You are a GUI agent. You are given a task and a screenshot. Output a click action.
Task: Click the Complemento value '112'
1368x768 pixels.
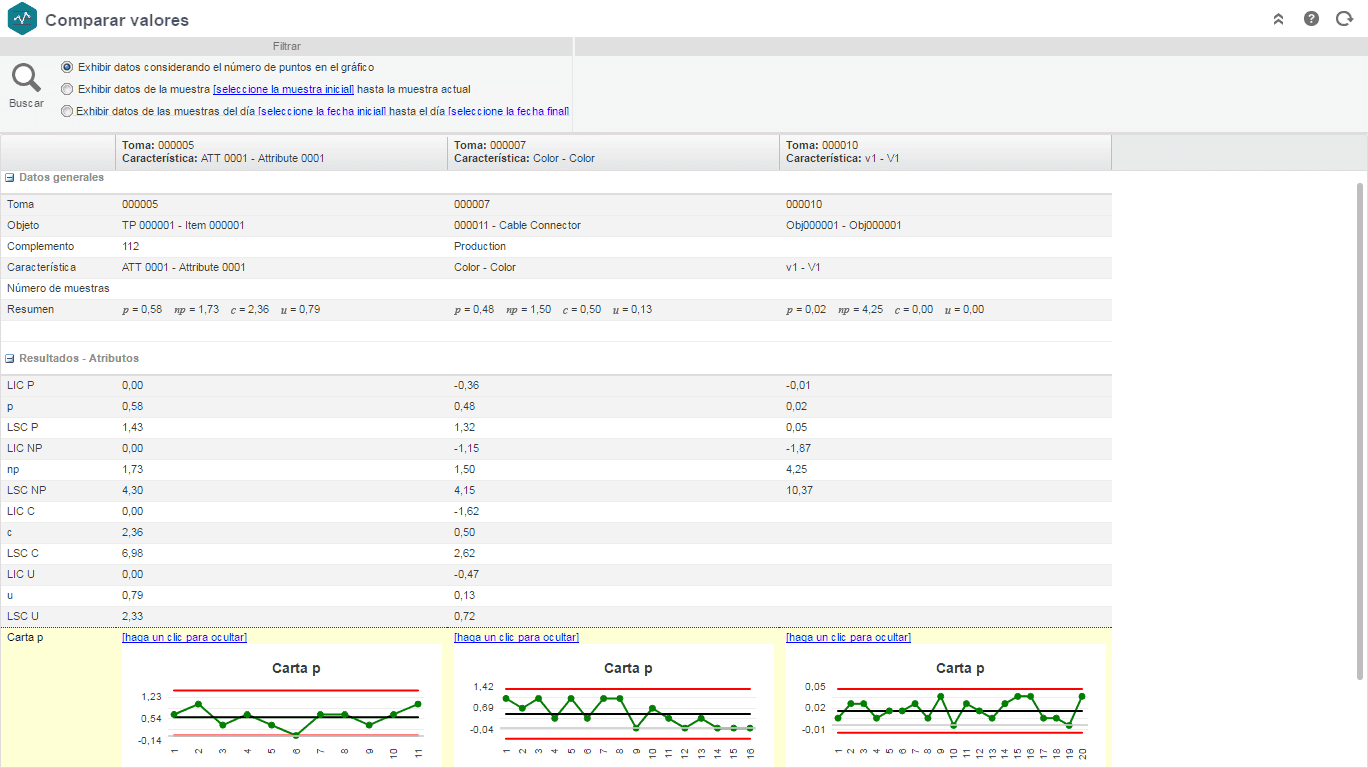pos(130,246)
